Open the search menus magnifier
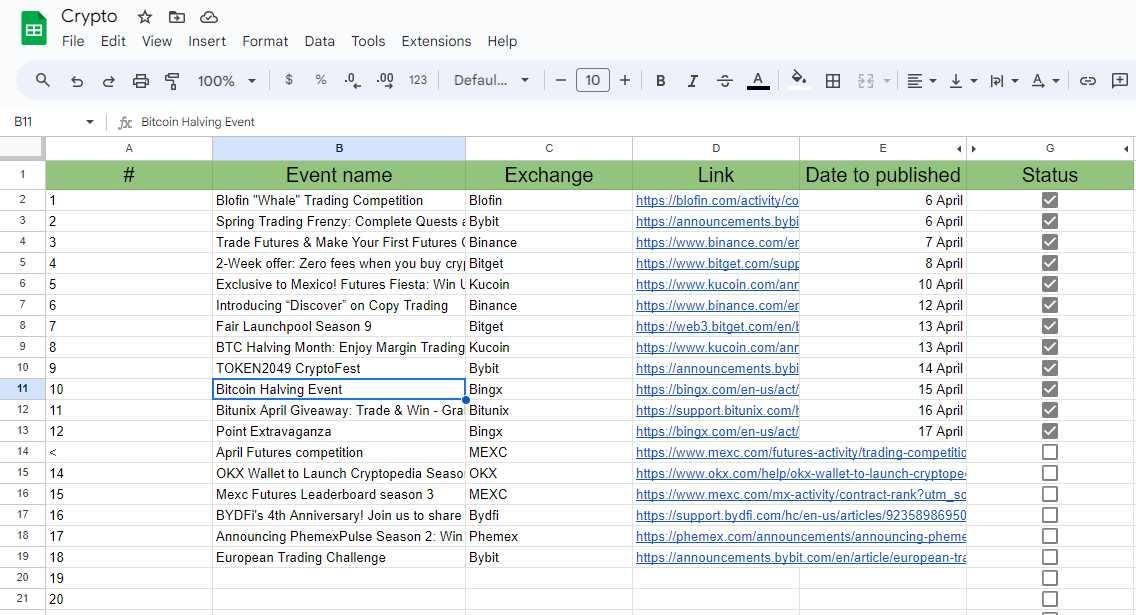Viewport: 1136px width, 615px height. 43,80
